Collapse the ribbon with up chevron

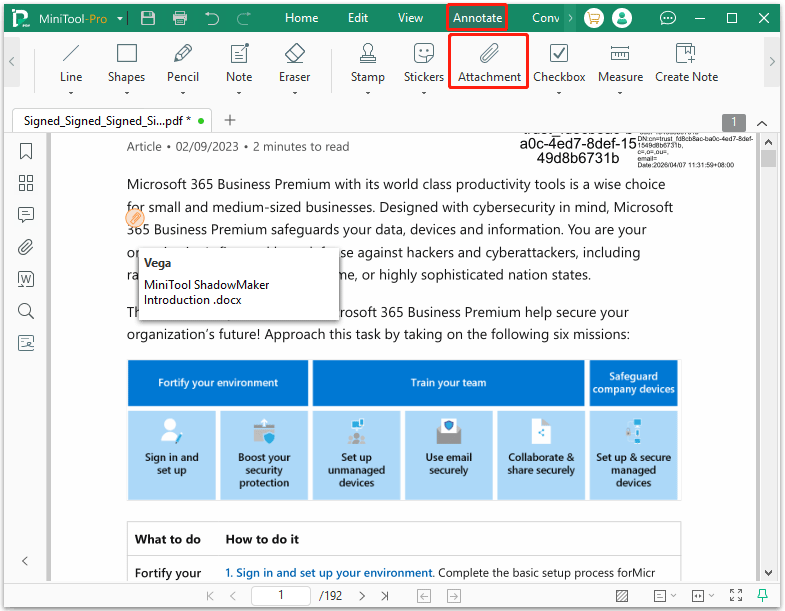pyautogui.click(x=762, y=123)
